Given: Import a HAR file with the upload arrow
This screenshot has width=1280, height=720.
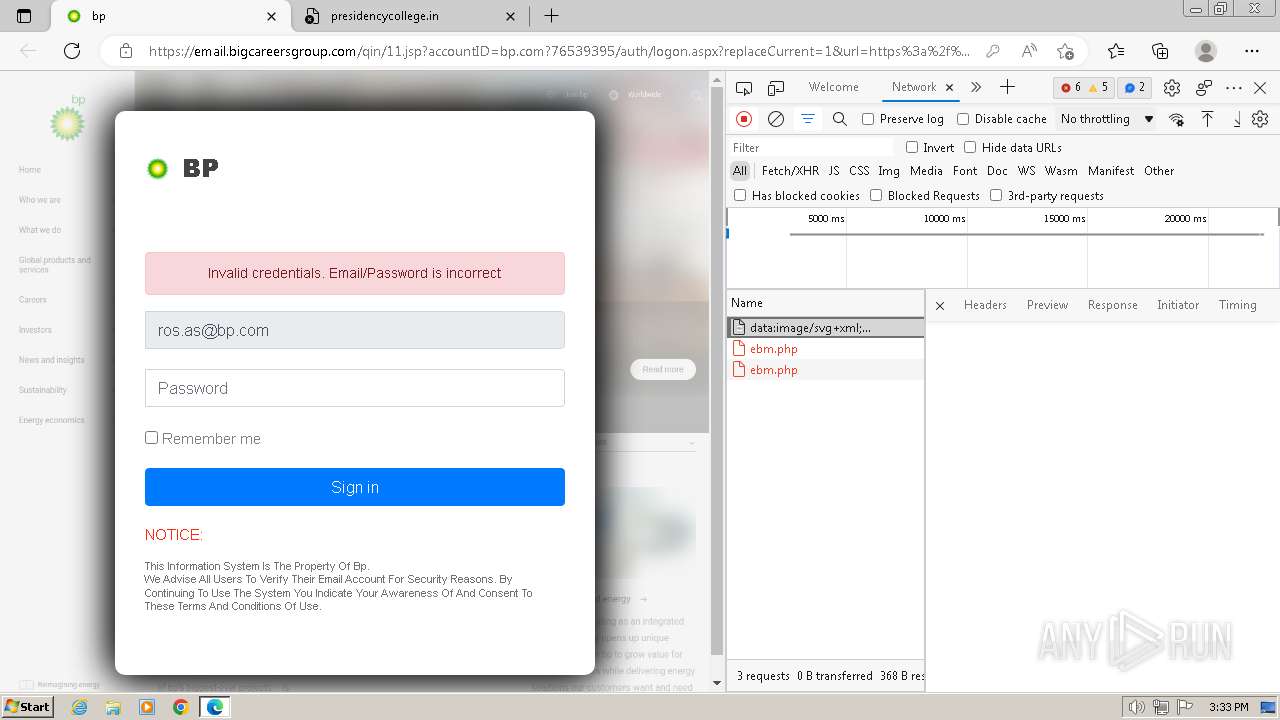Looking at the screenshot, I should (x=1208, y=119).
